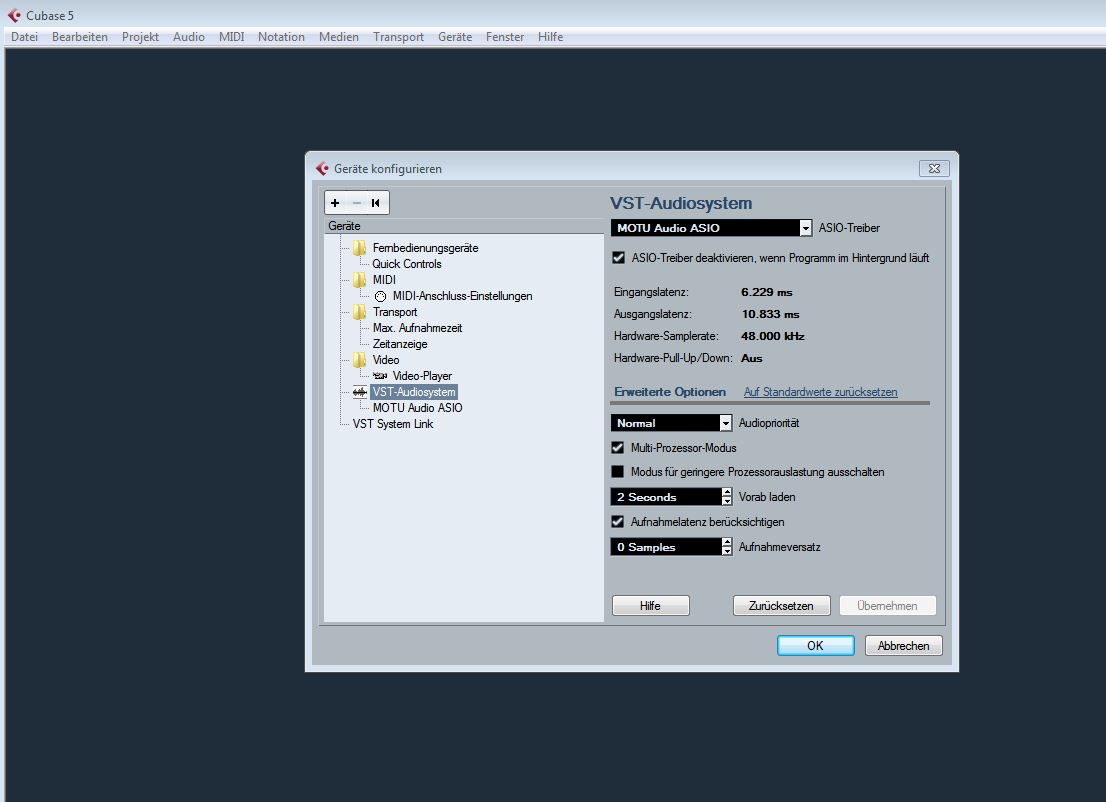Click the Übernehmen button
This screenshot has width=1106, height=802.
(887, 606)
